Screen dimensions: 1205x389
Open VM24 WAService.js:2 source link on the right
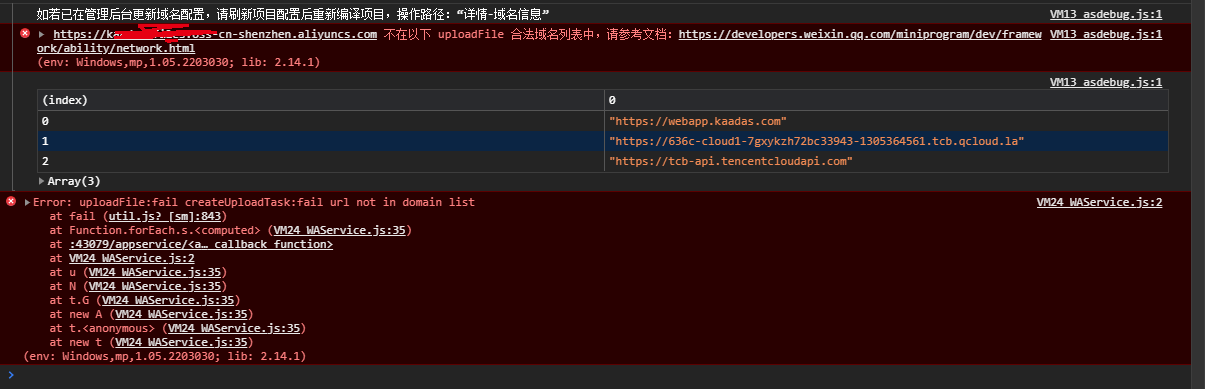(x=1099, y=202)
